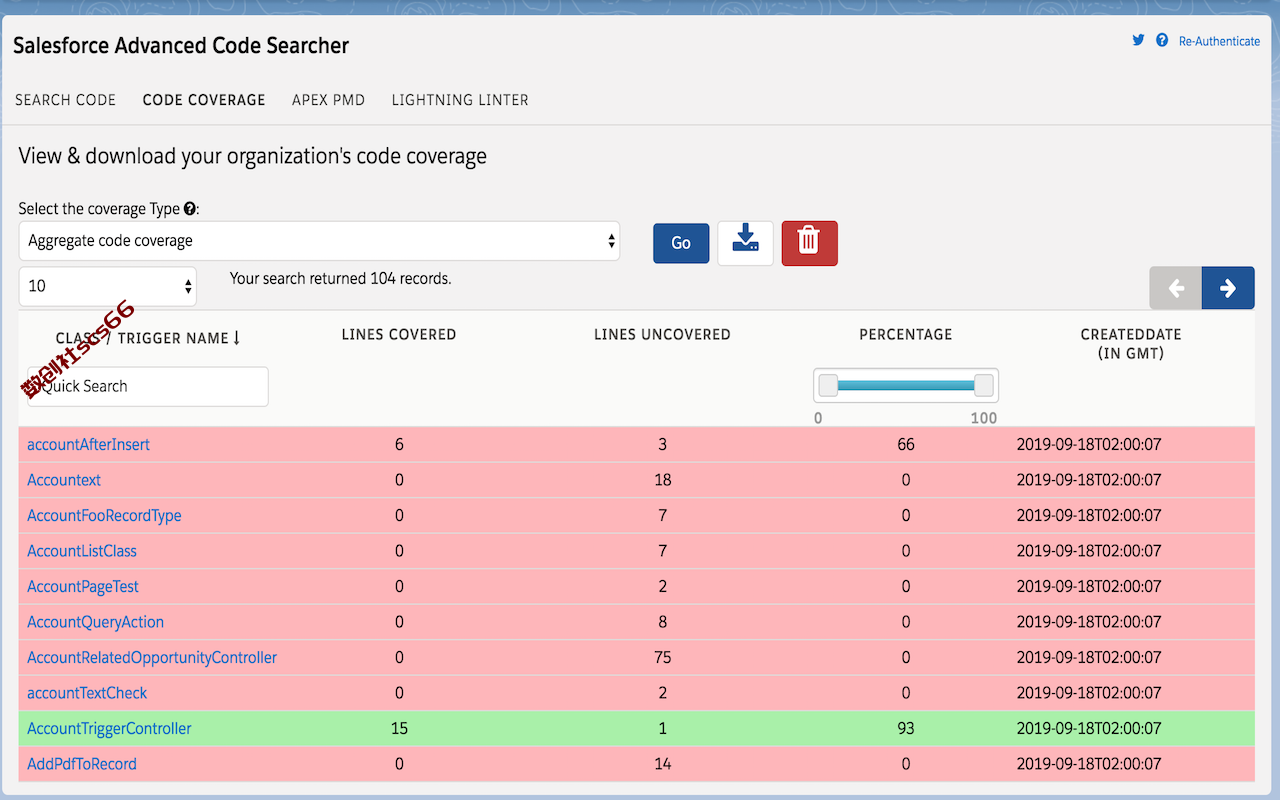Go to the previous page arrow
Image resolution: width=1280 pixels, height=800 pixels.
1176,288
